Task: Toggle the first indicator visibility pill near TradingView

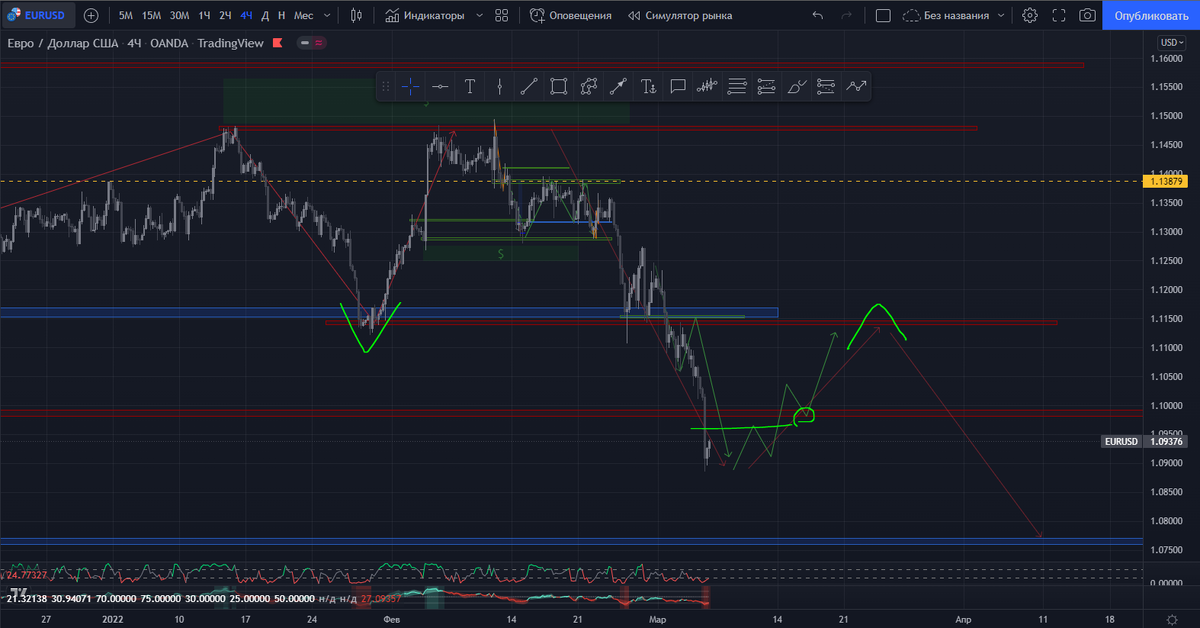Action: [x=305, y=43]
